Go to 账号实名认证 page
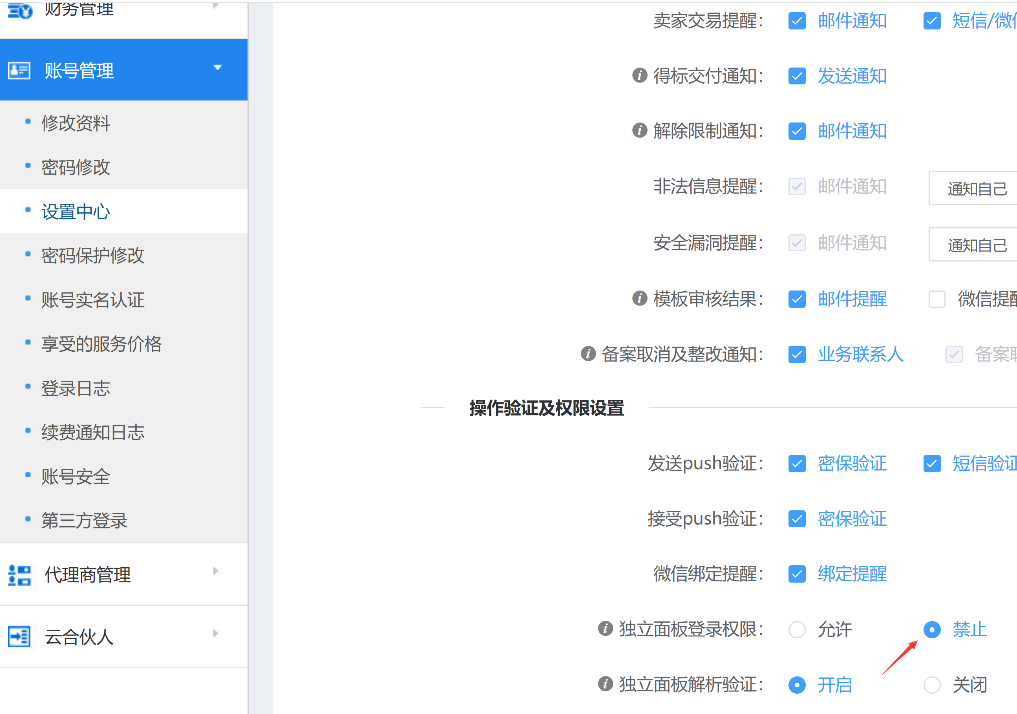Image resolution: width=1017 pixels, height=714 pixels. [93, 300]
